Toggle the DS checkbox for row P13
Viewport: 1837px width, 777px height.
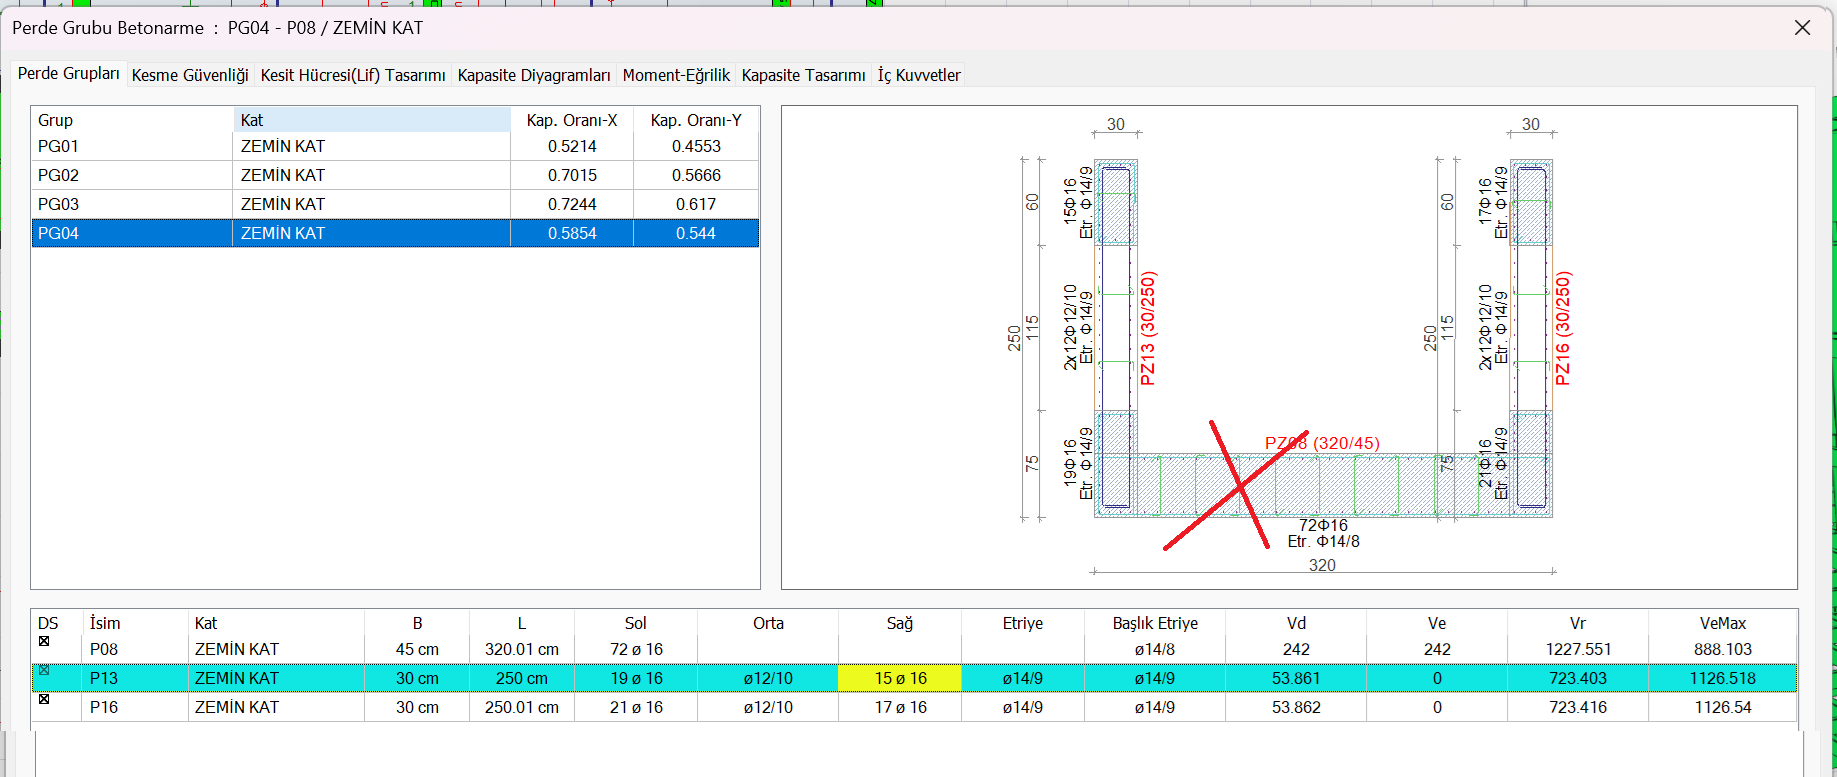(x=44, y=670)
